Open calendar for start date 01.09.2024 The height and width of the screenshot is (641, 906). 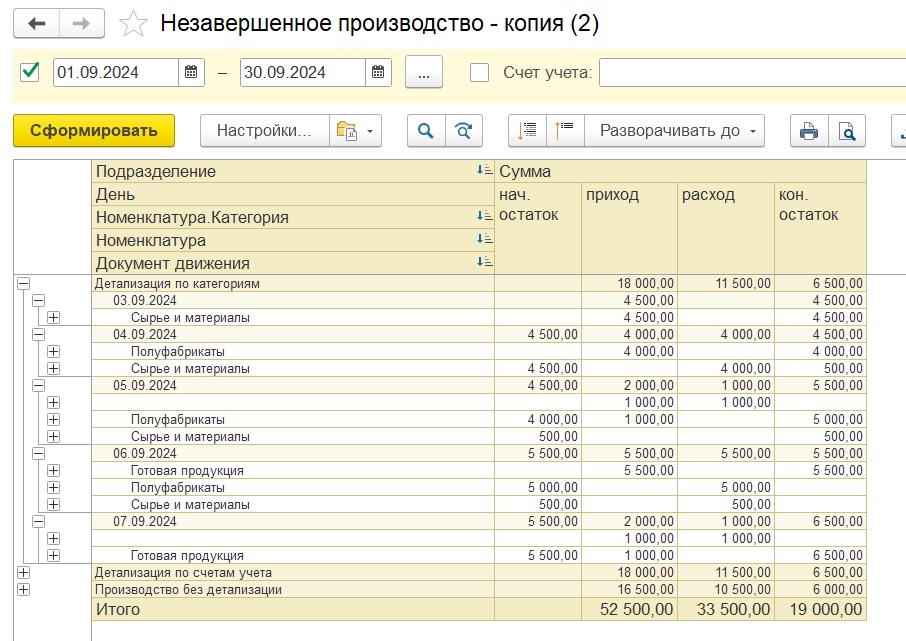pos(191,72)
